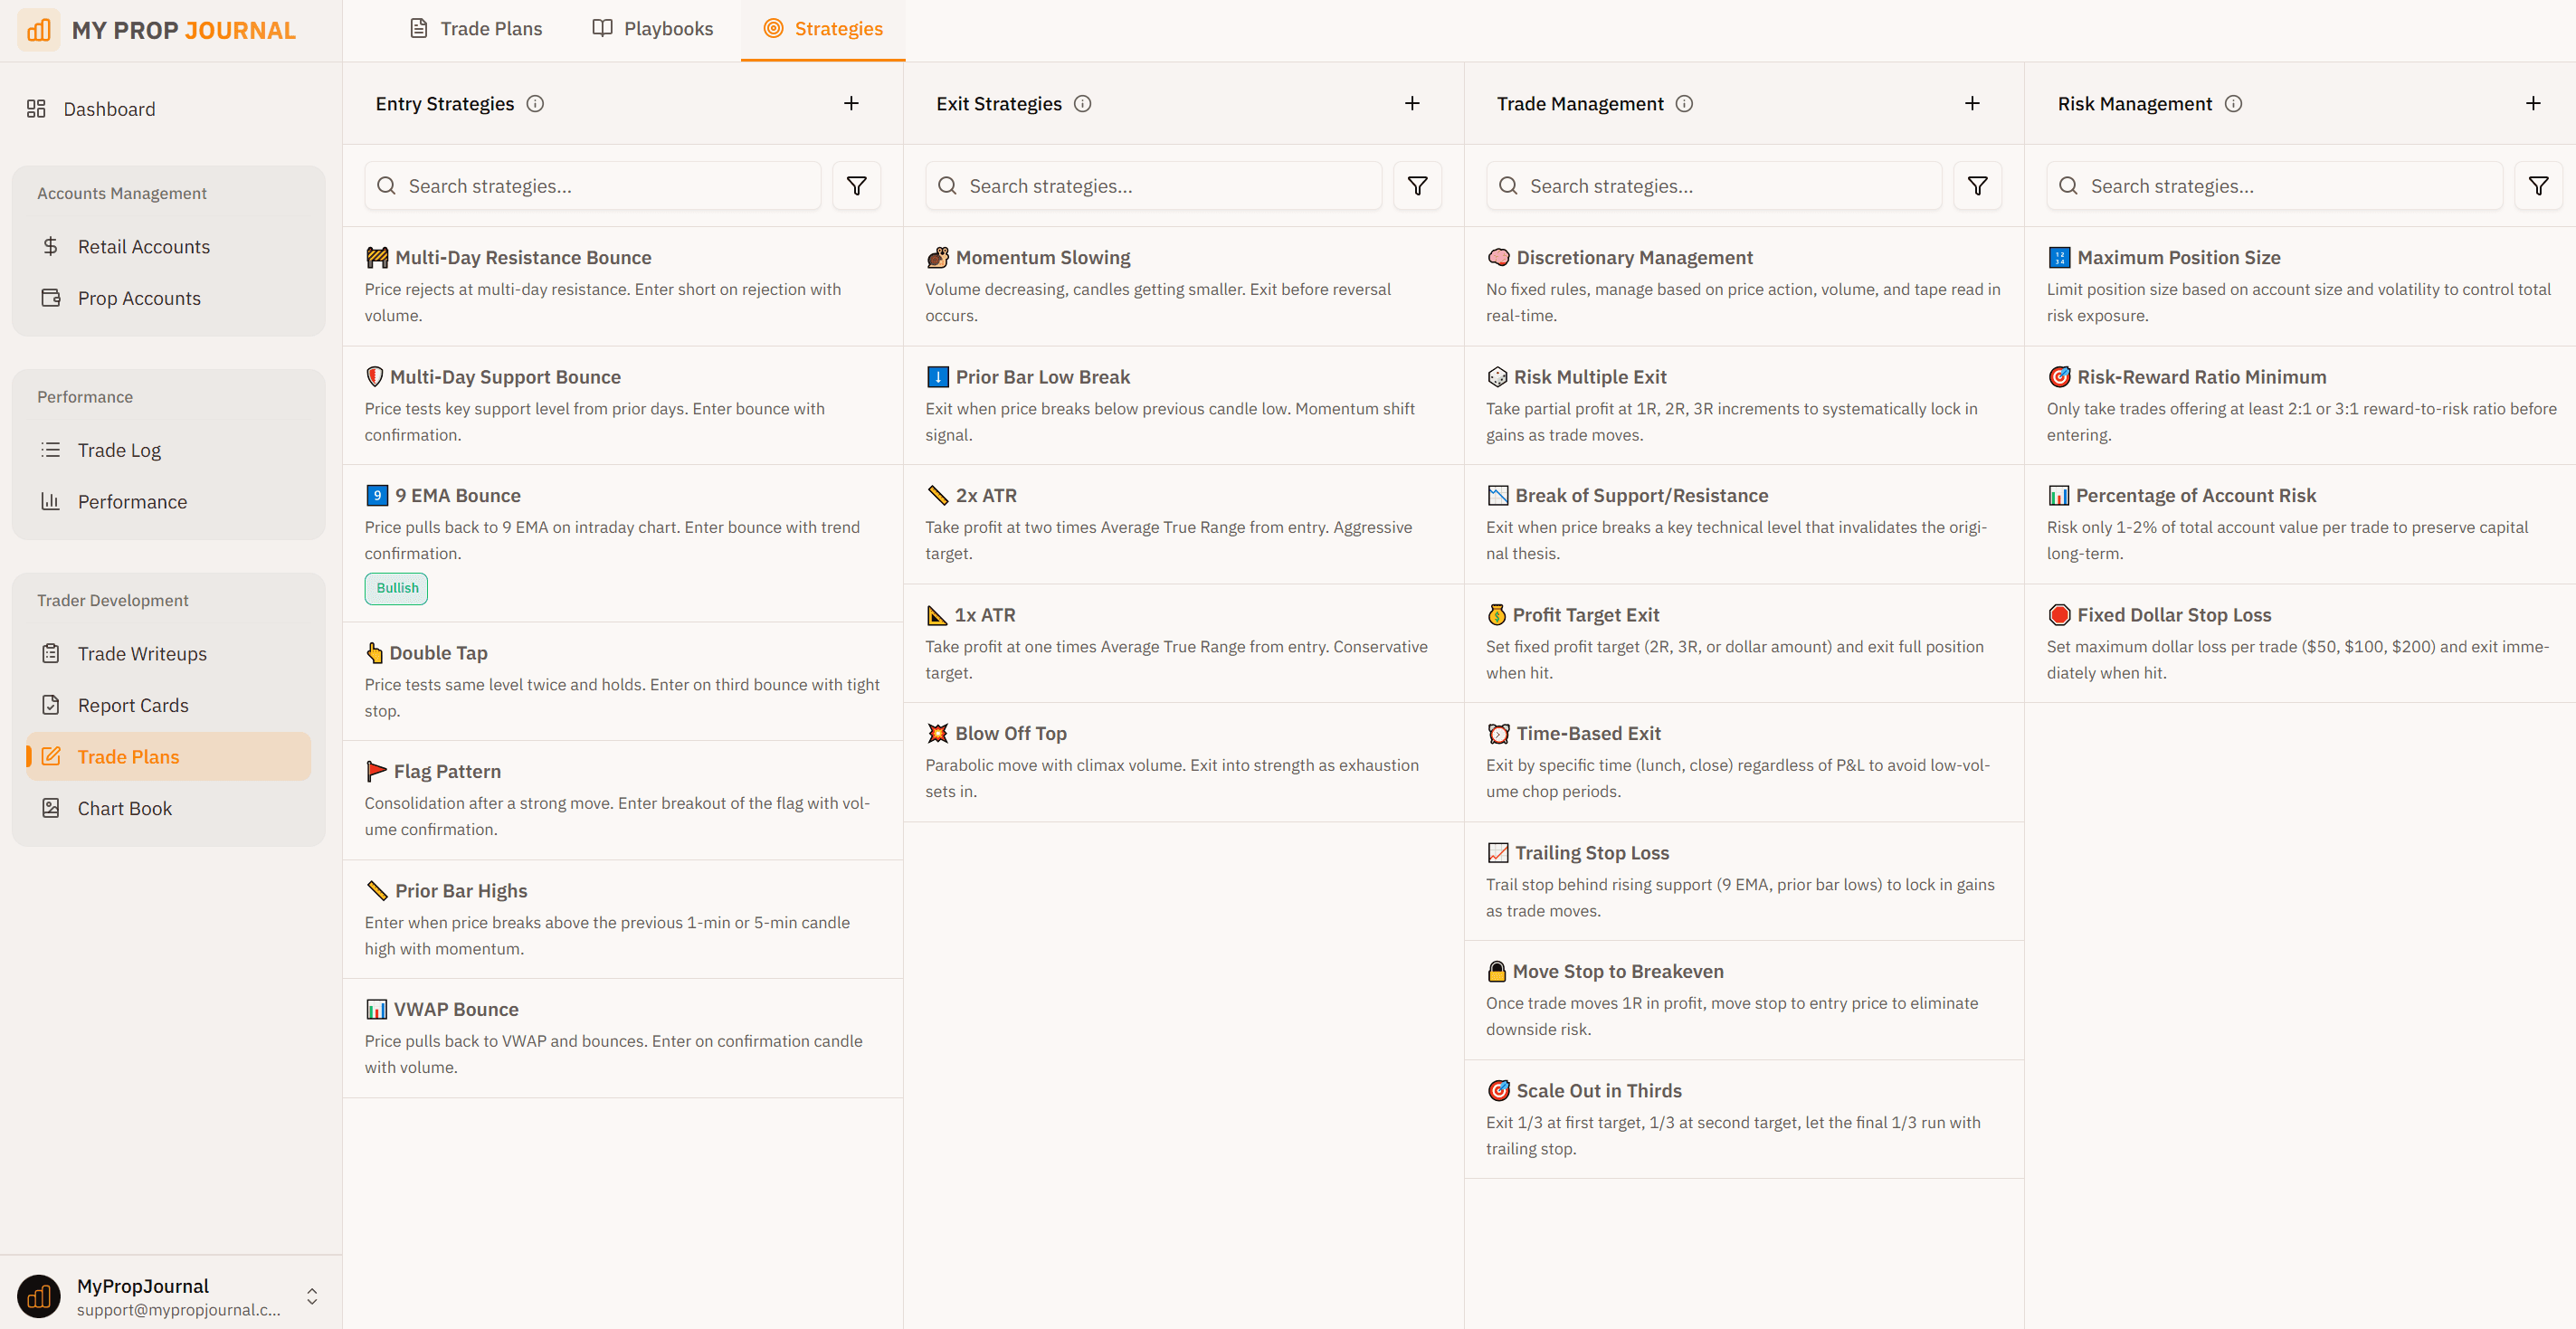Image resolution: width=2576 pixels, height=1329 pixels.
Task: Expand the MyPropJournal account switcher chevron
Action: point(312,1296)
